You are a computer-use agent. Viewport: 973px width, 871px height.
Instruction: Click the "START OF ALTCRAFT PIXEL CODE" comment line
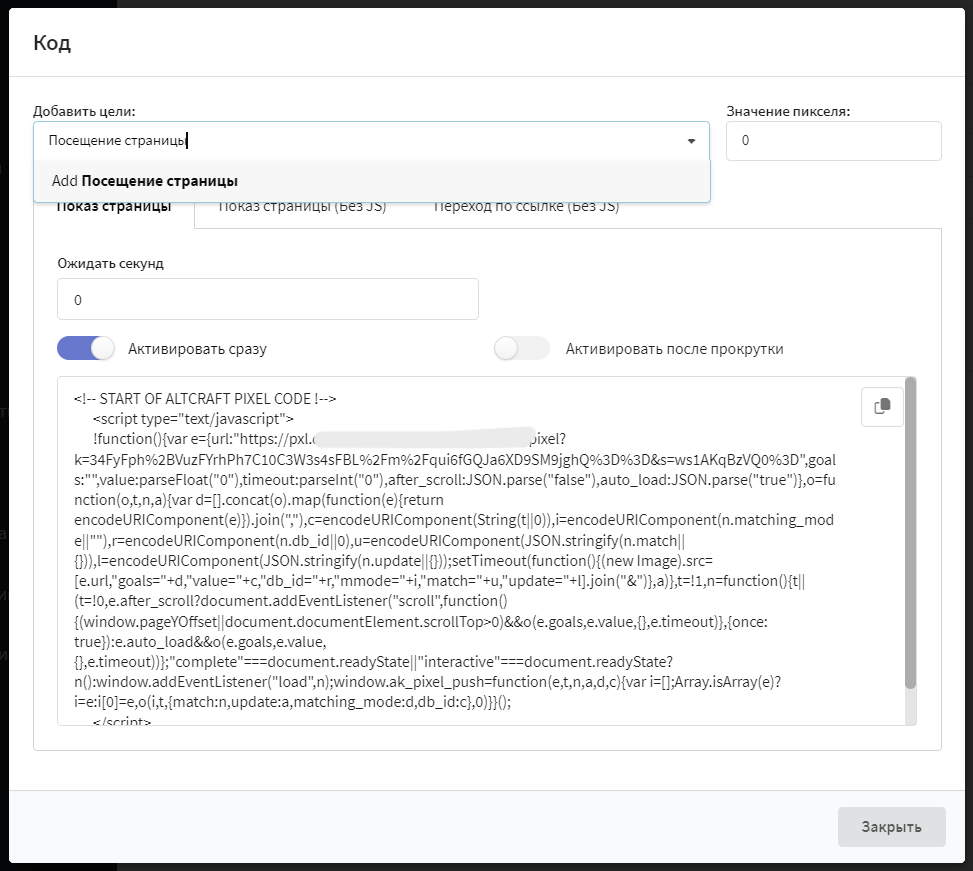pyautogui.click(x=205, y=398)
